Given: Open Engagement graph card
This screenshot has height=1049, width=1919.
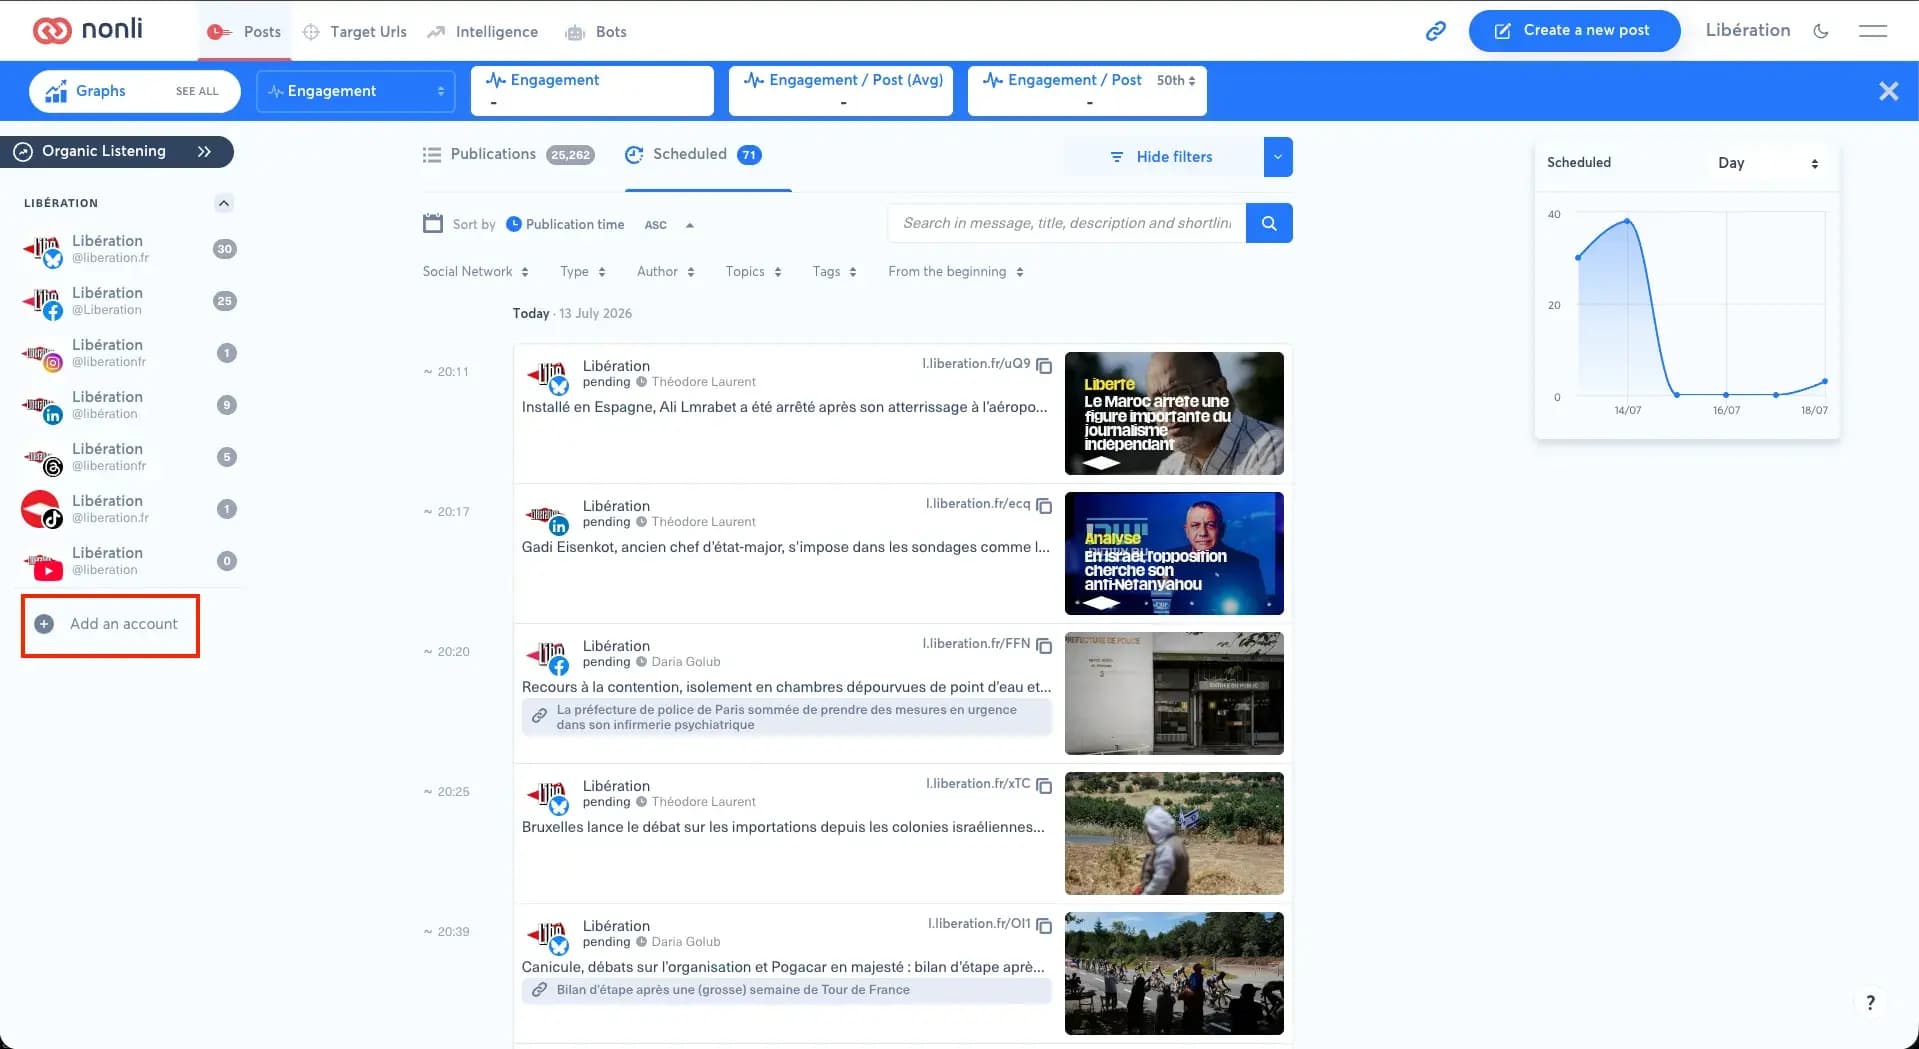Looking at the screenshot, I should point(592,91).
